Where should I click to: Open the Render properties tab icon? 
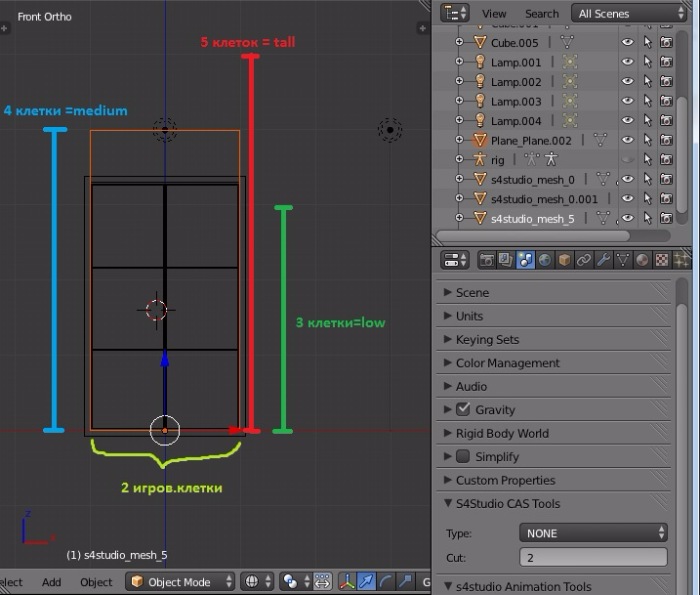(487, 260)
